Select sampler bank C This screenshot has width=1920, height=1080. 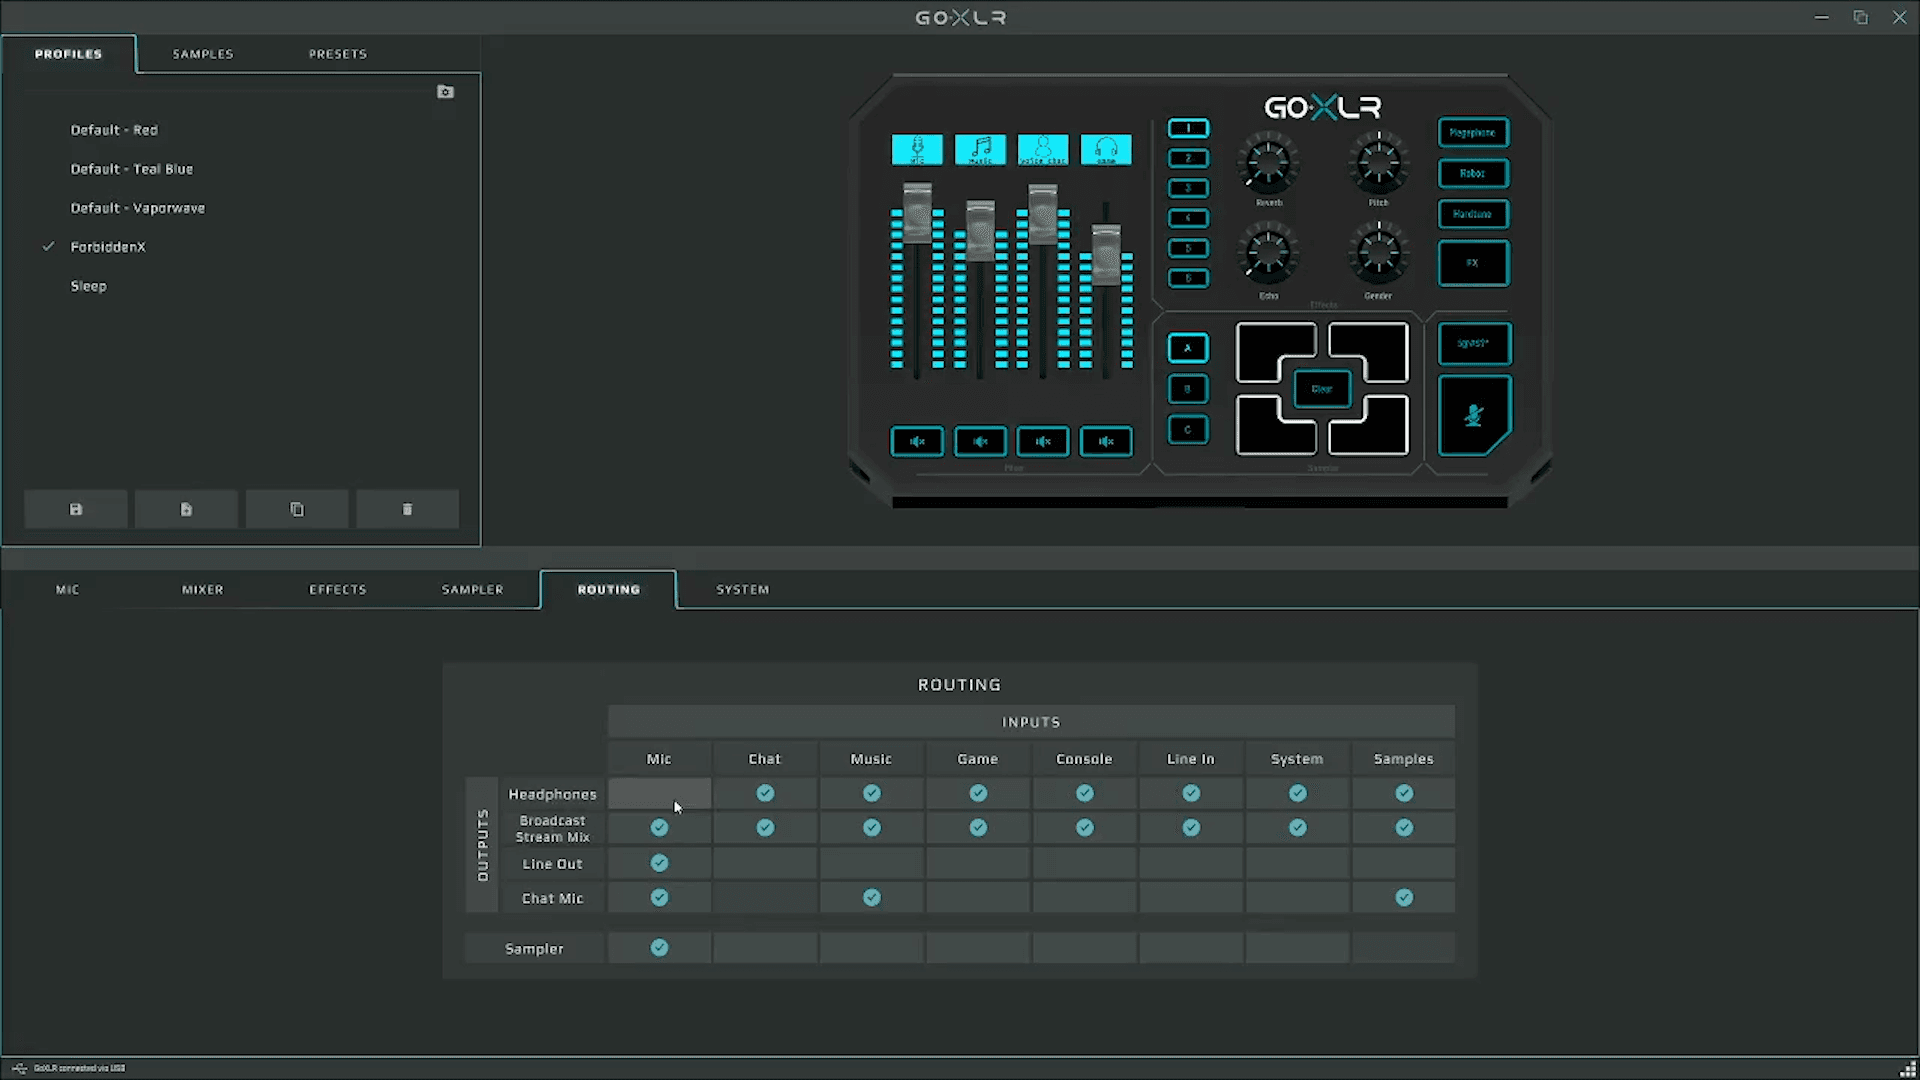[1188, 430]
